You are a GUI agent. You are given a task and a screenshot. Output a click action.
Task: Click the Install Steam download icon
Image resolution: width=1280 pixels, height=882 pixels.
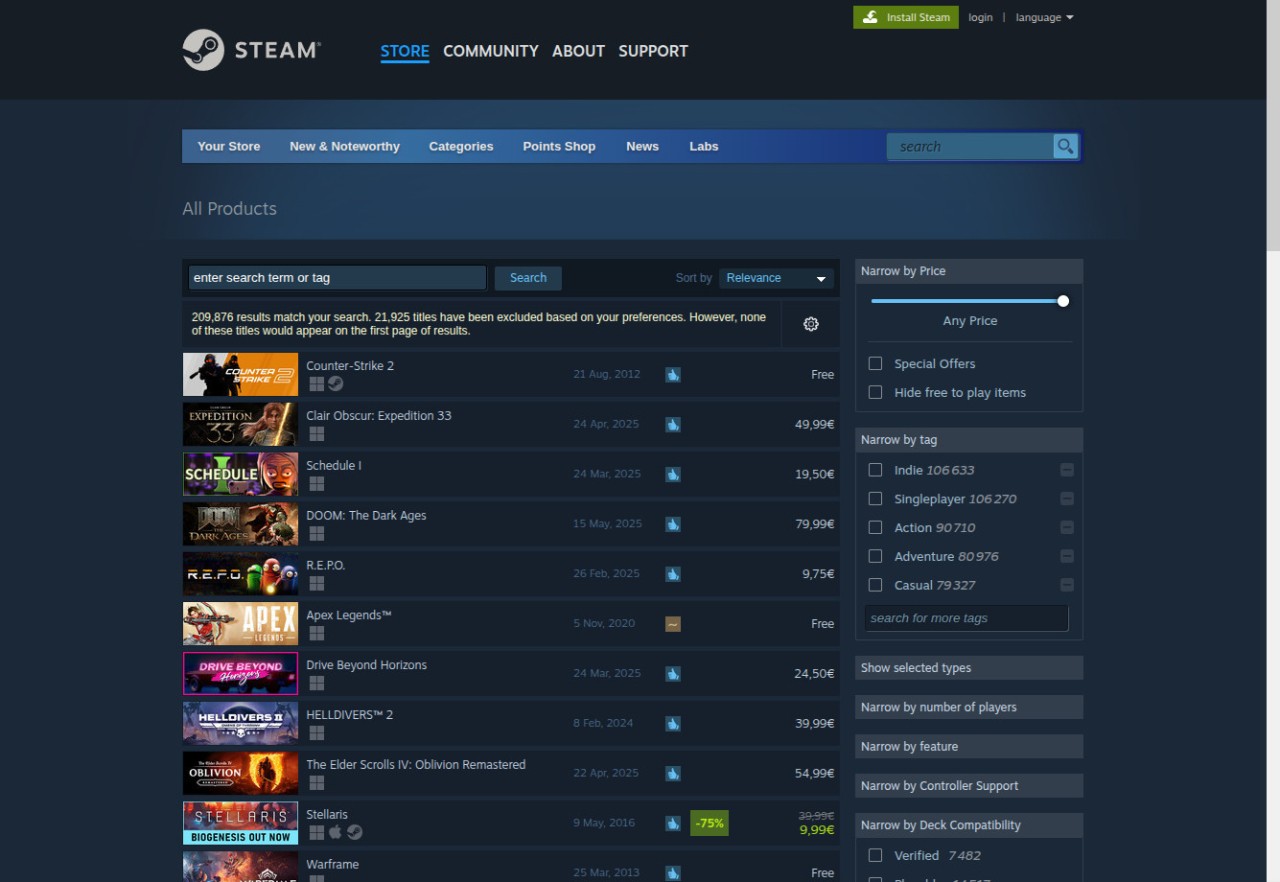pyautogui.click(x=870, y=17)
